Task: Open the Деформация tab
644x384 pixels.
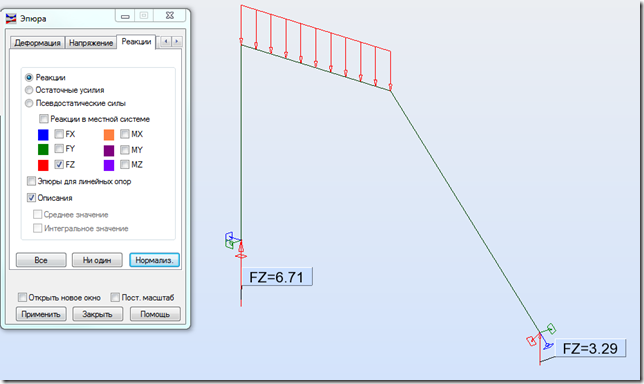Action: click(37, 42)
